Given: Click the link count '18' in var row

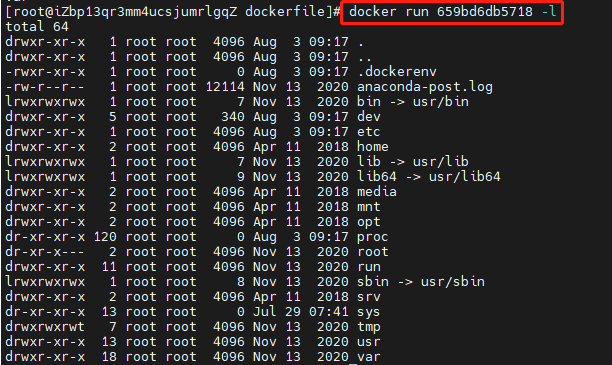Looking at the screenshot, I should [x=109, y=357].
